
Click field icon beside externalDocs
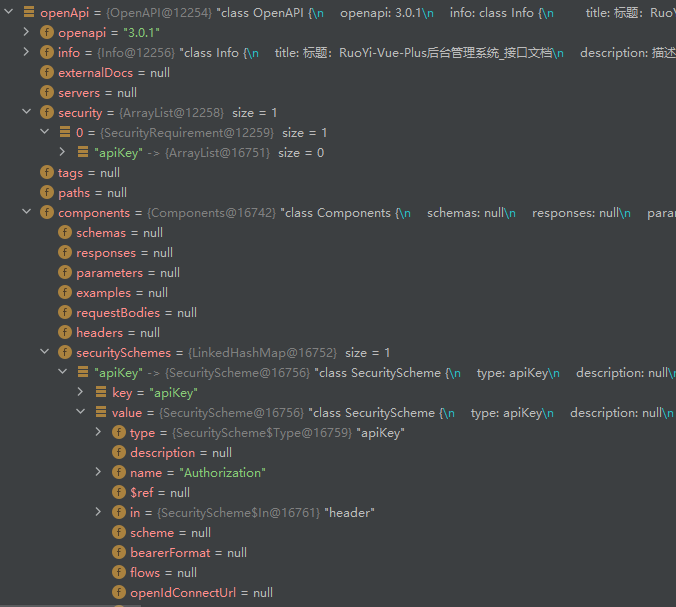[x=47, y=72]
